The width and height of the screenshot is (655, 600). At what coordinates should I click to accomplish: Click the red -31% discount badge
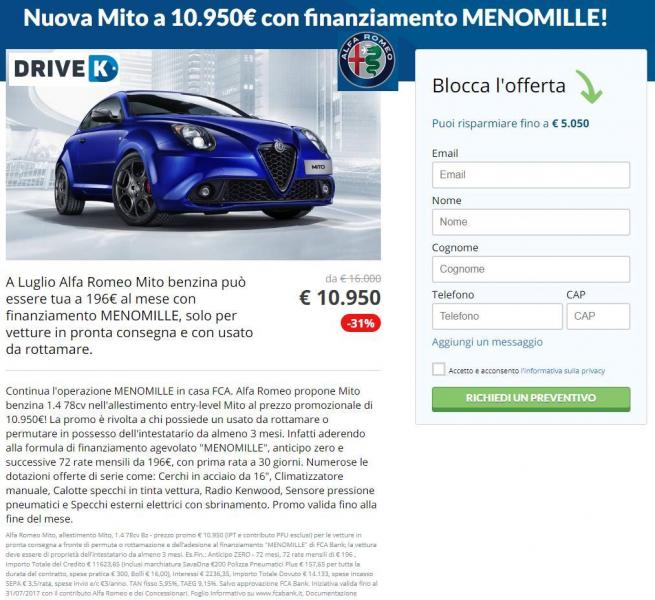(361, 323)
